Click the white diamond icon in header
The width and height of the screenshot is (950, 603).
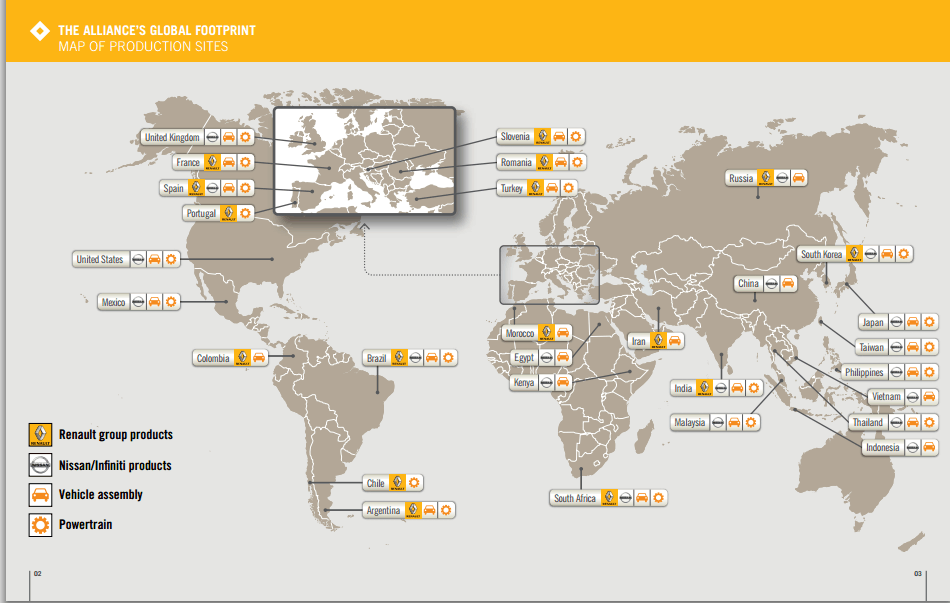click(x=40, y=31)
